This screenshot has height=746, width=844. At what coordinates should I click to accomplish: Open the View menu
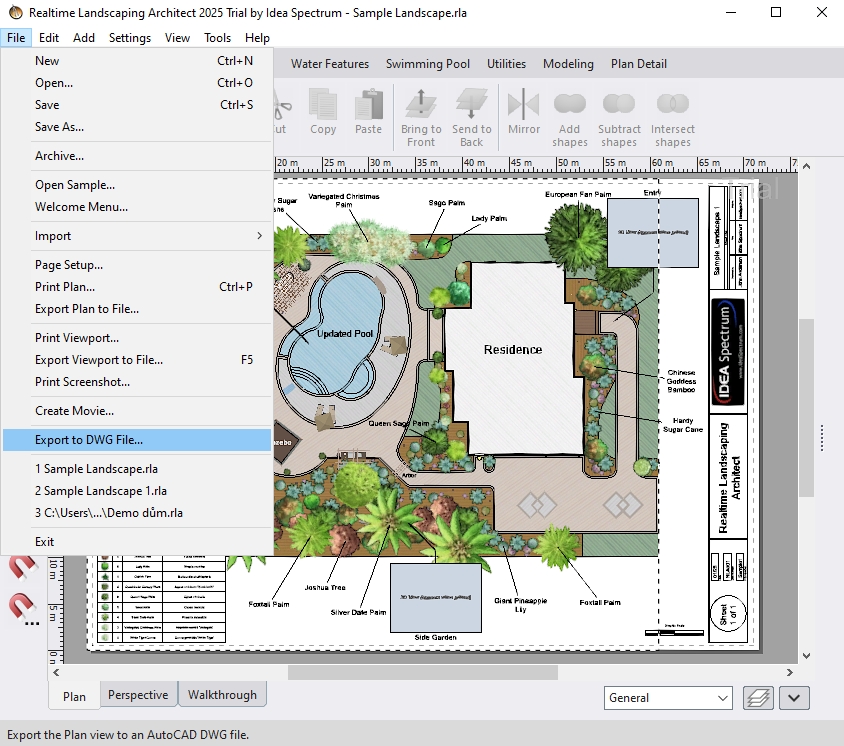177,38
